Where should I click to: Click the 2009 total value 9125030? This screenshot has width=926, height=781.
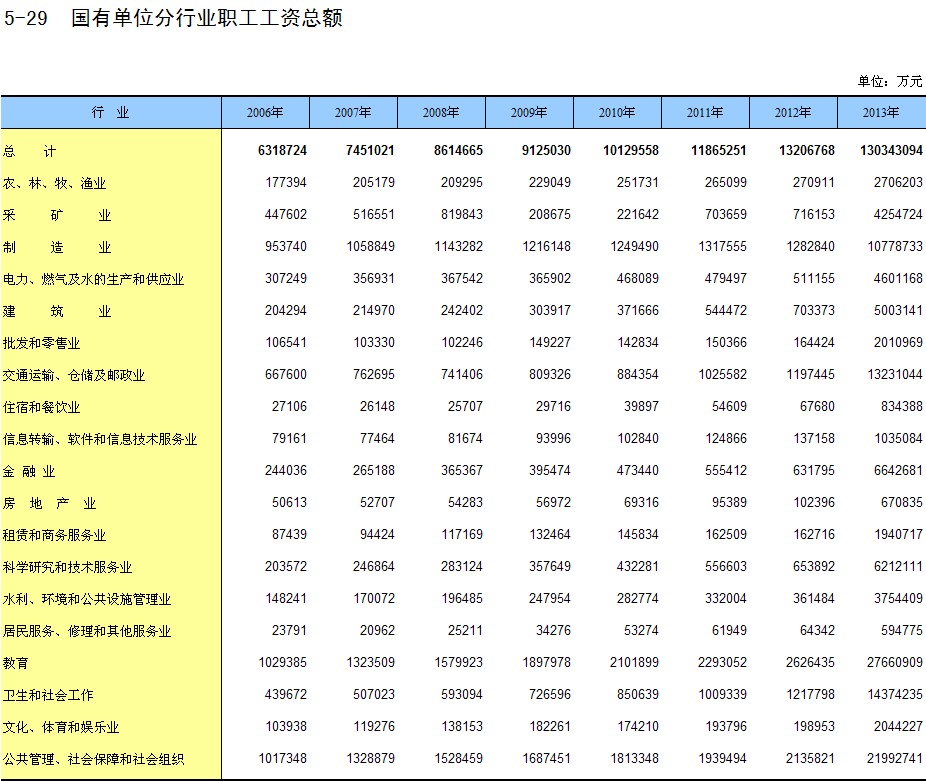[x=546, y=151]
